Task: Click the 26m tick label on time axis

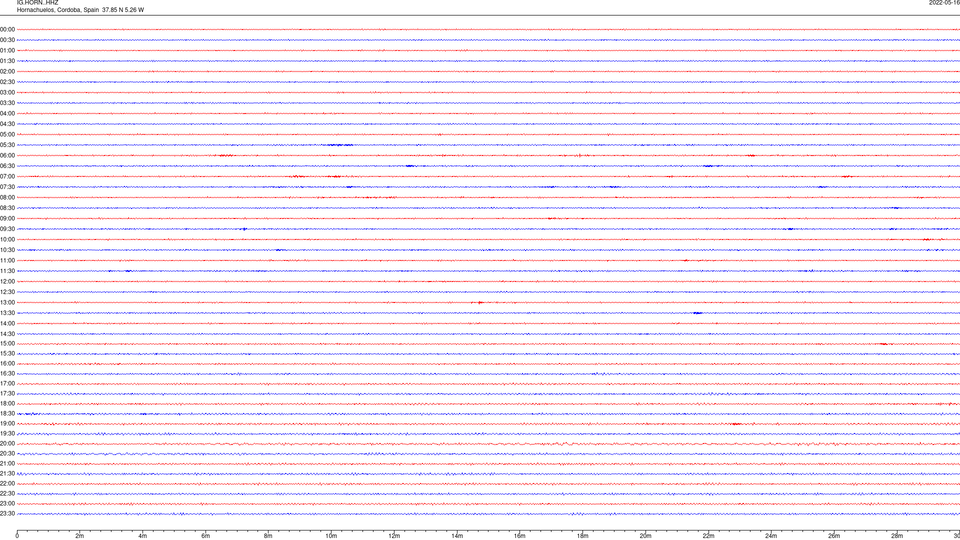Action: pyautogui.click(x=834, y=536)
